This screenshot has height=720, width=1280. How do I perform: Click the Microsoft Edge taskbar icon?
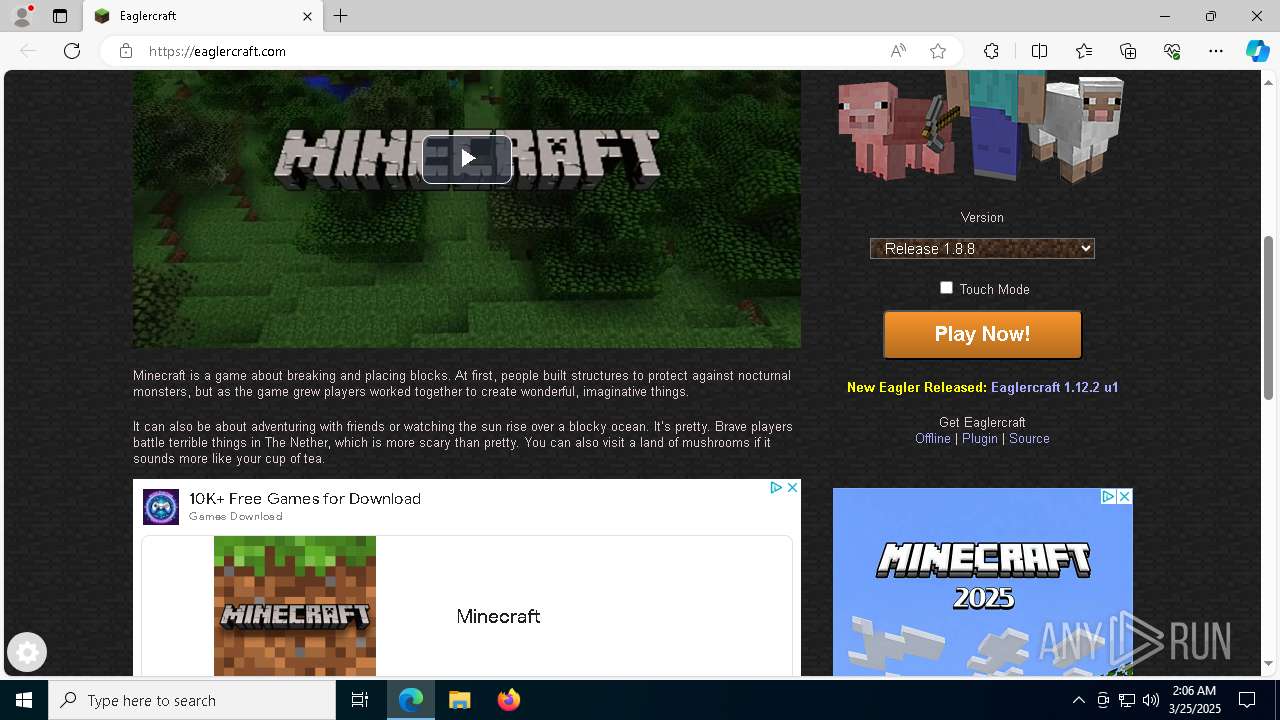(x=411, y=700)
